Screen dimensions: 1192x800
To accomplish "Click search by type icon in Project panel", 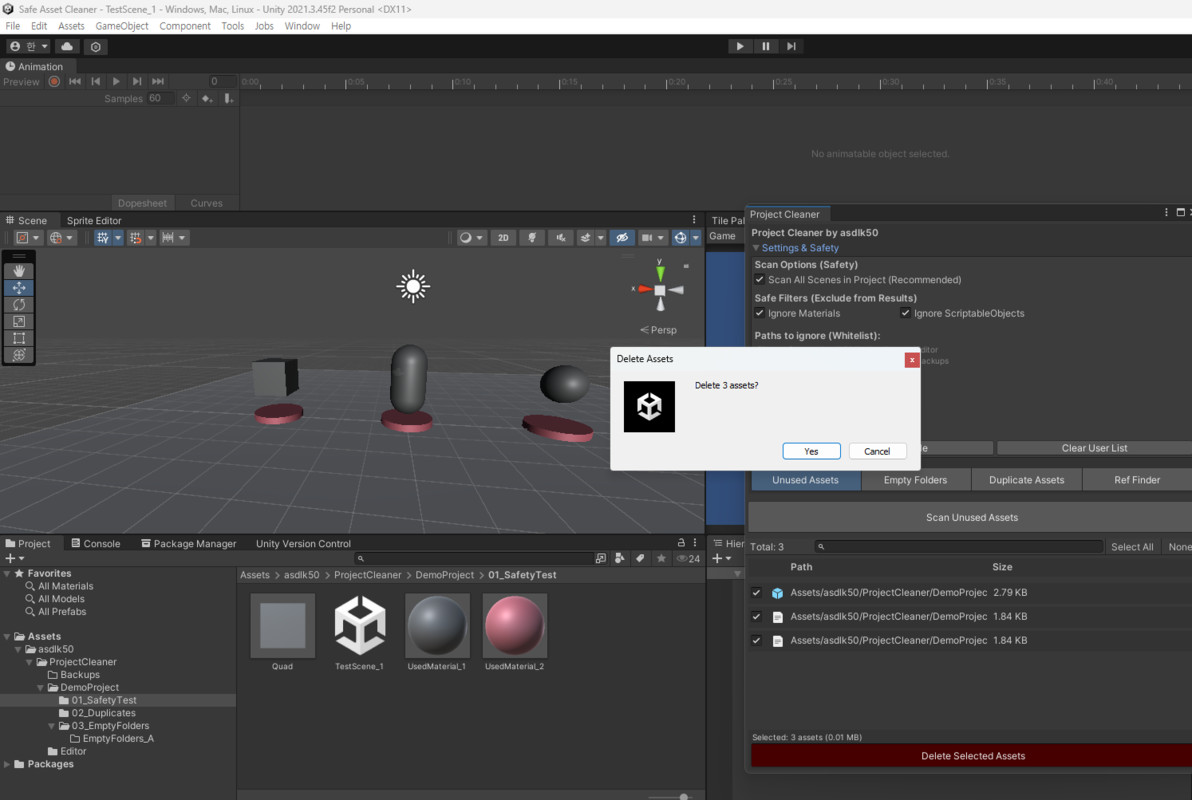I will 620,558.
